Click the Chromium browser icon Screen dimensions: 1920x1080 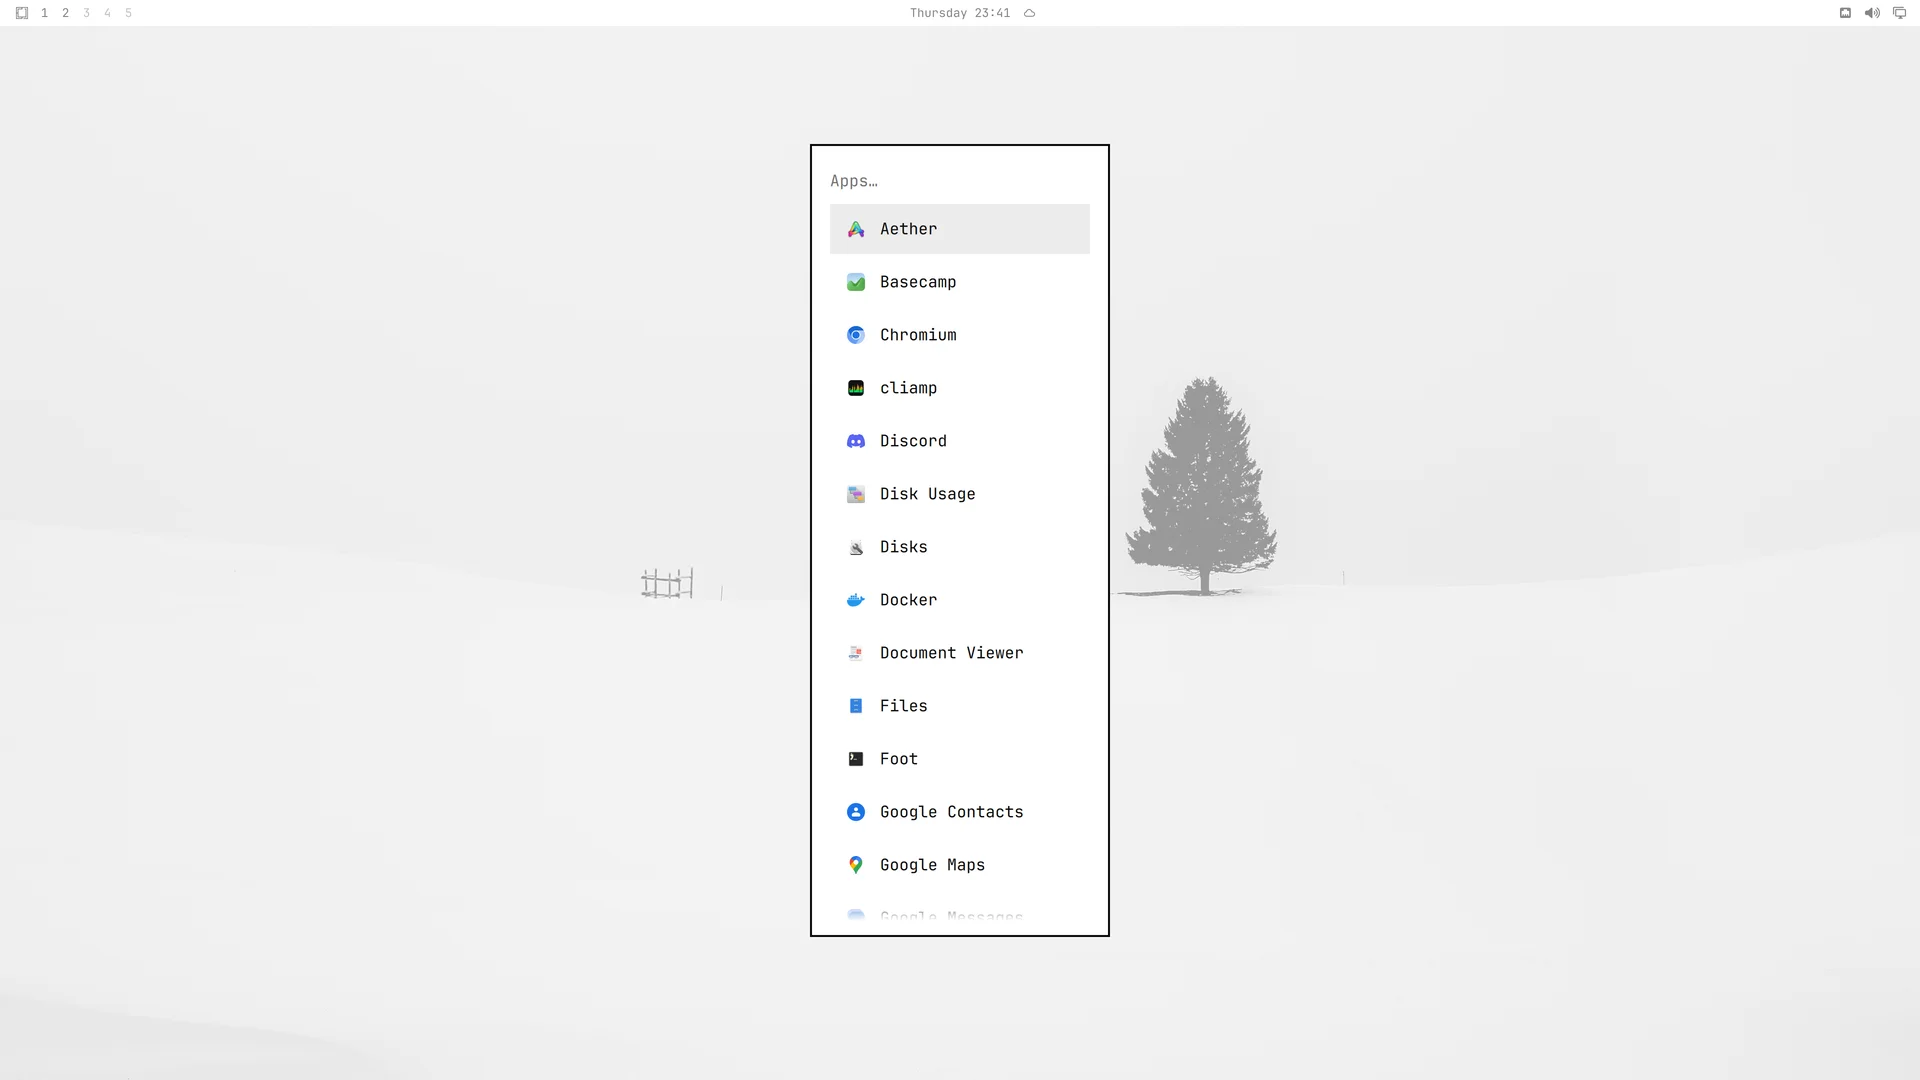tap(856, 335)
